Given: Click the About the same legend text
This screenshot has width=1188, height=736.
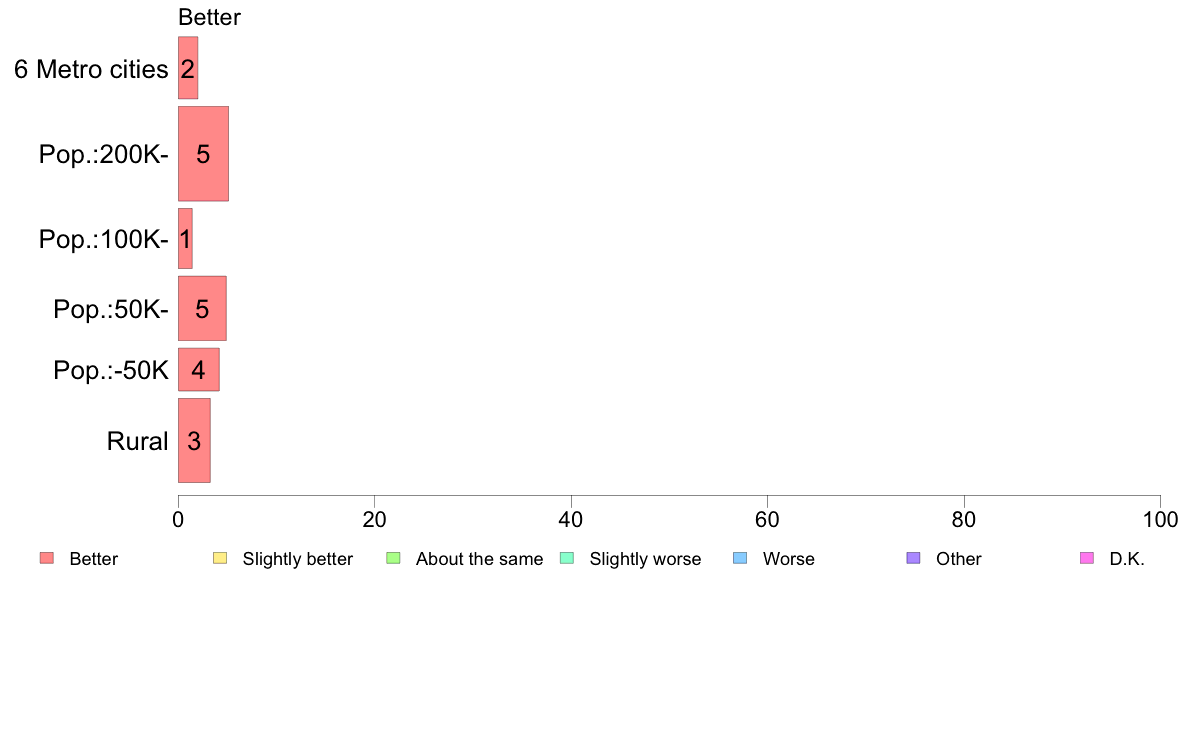Looking at the screenshot, I should [x=480, y=559].
